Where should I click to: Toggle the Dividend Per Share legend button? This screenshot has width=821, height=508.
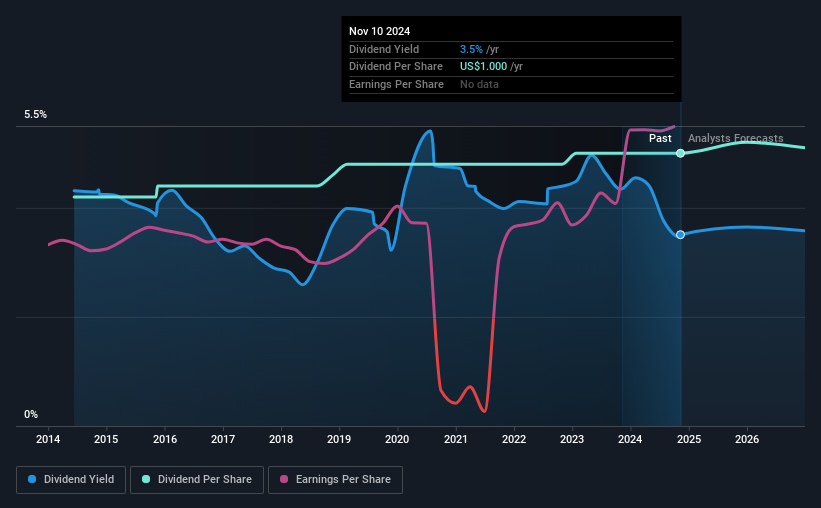point(197,480)
